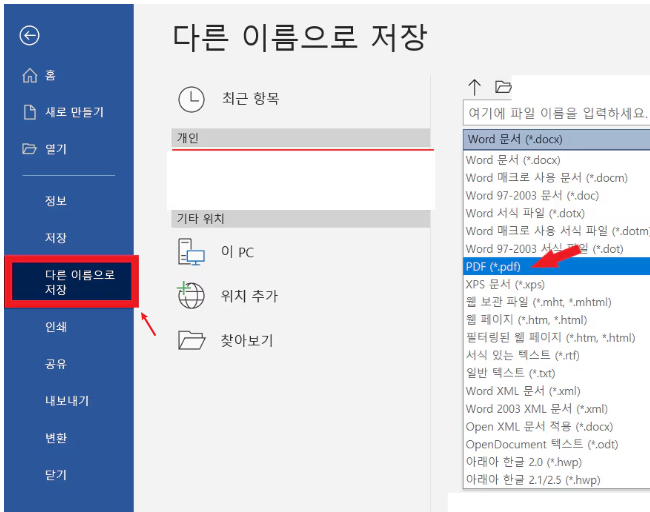Select 일반 텍스트 (*.txt) option
The height and width of the screenshot is (512, 650).
[556, 373]
